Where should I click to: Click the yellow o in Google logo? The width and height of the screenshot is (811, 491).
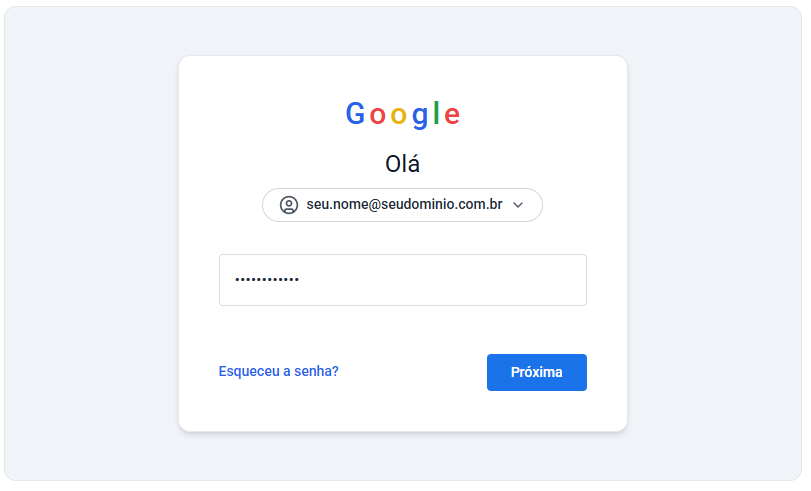(398, 116)
